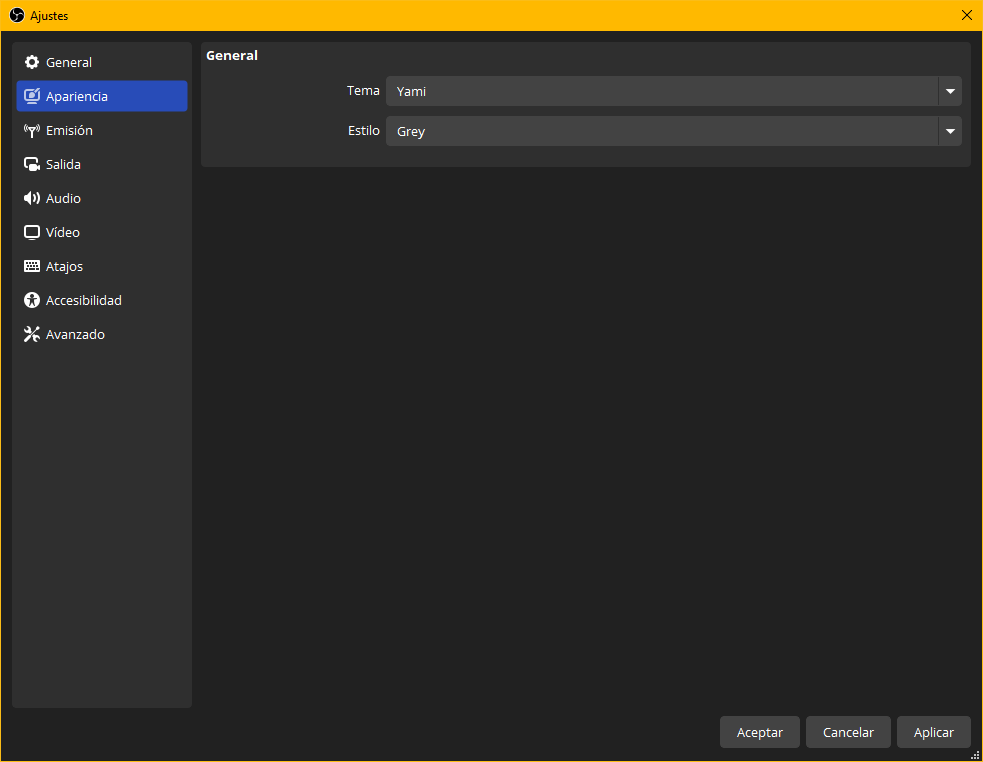Viewport: 983px width, 762px height.
Task: Click the Estilo label
Action: point(364,130)
